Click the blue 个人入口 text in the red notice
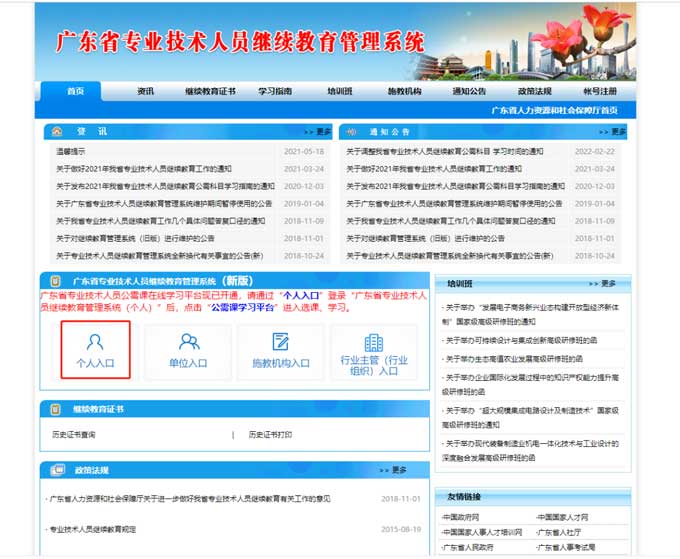Viewport: 680px width, 559px height. 301,295
